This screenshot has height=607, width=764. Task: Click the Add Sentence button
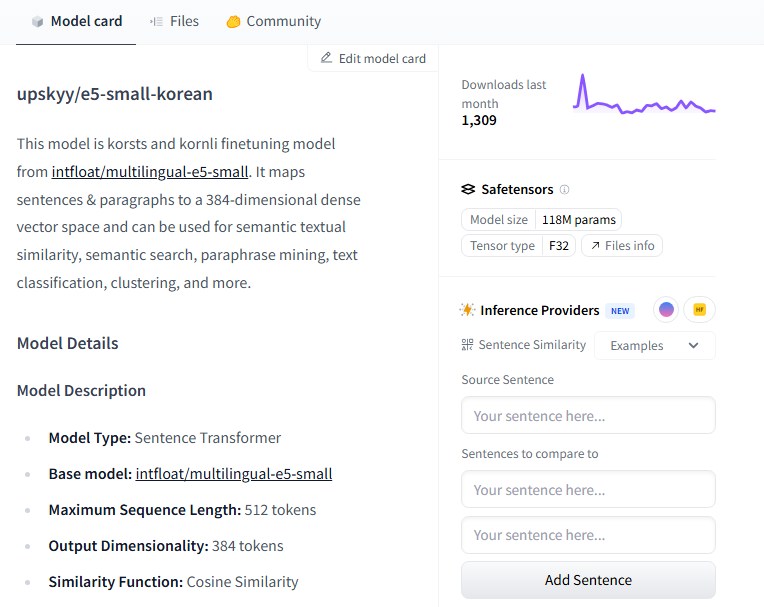pos(588,580)
